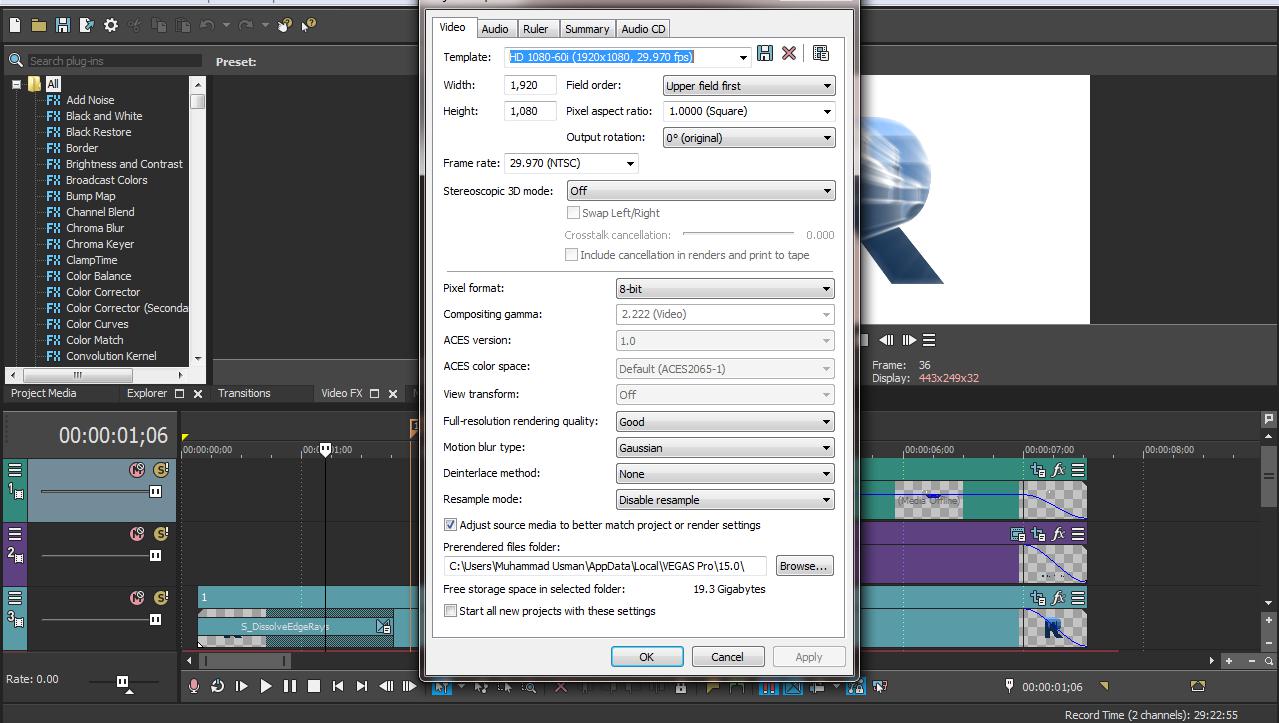Browse for a prerendered files folder
The height and width of the screenshot is (723, 1279).
pyautogui.click(x=804, y=566)
